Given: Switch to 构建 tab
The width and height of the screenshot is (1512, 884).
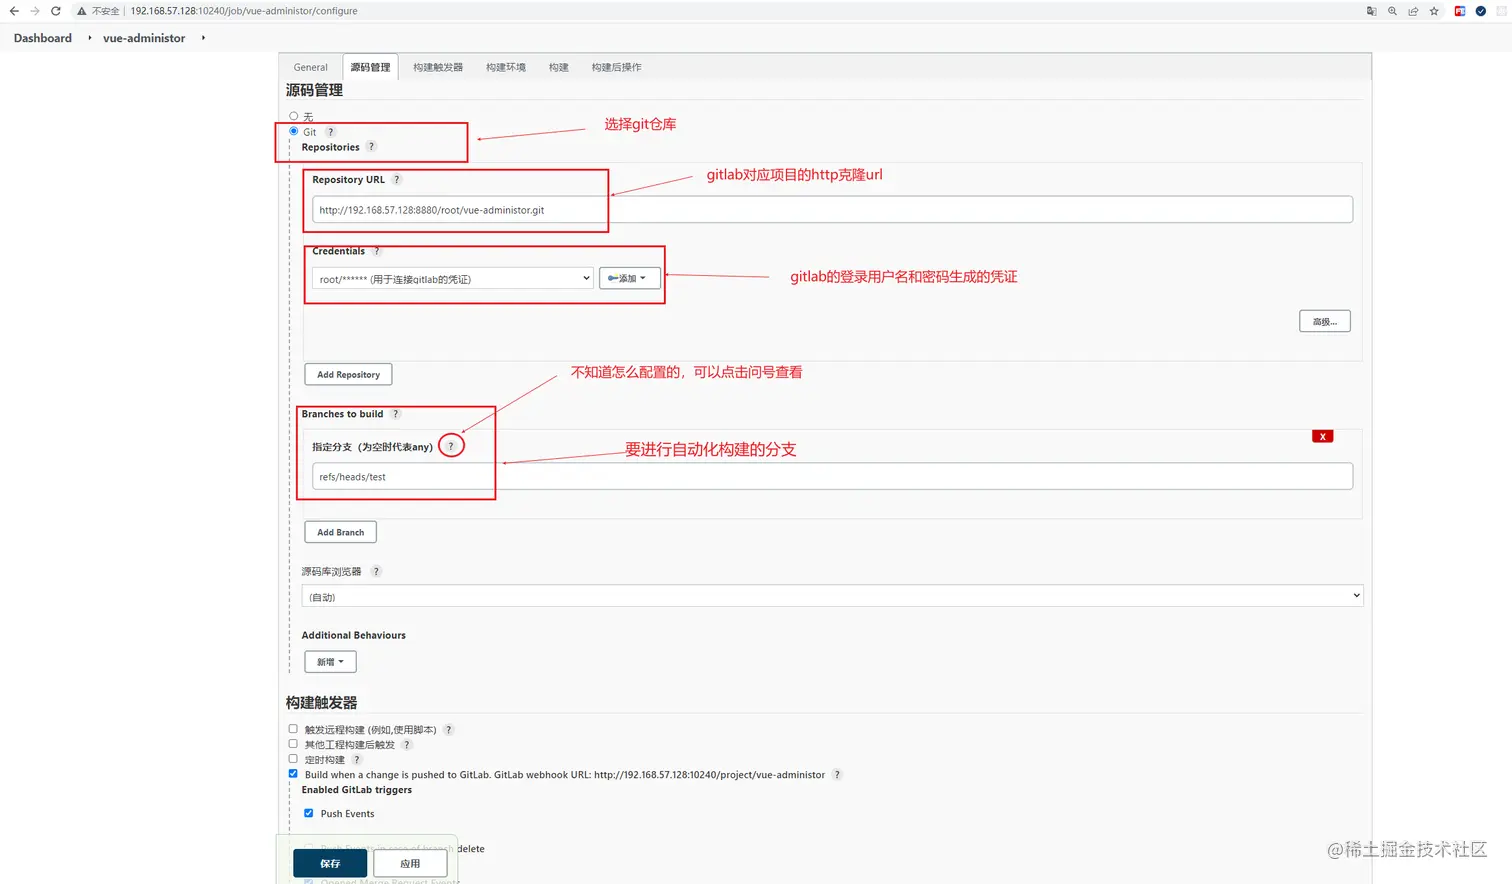Looking at the screenshot, I should tap(558, 67).
